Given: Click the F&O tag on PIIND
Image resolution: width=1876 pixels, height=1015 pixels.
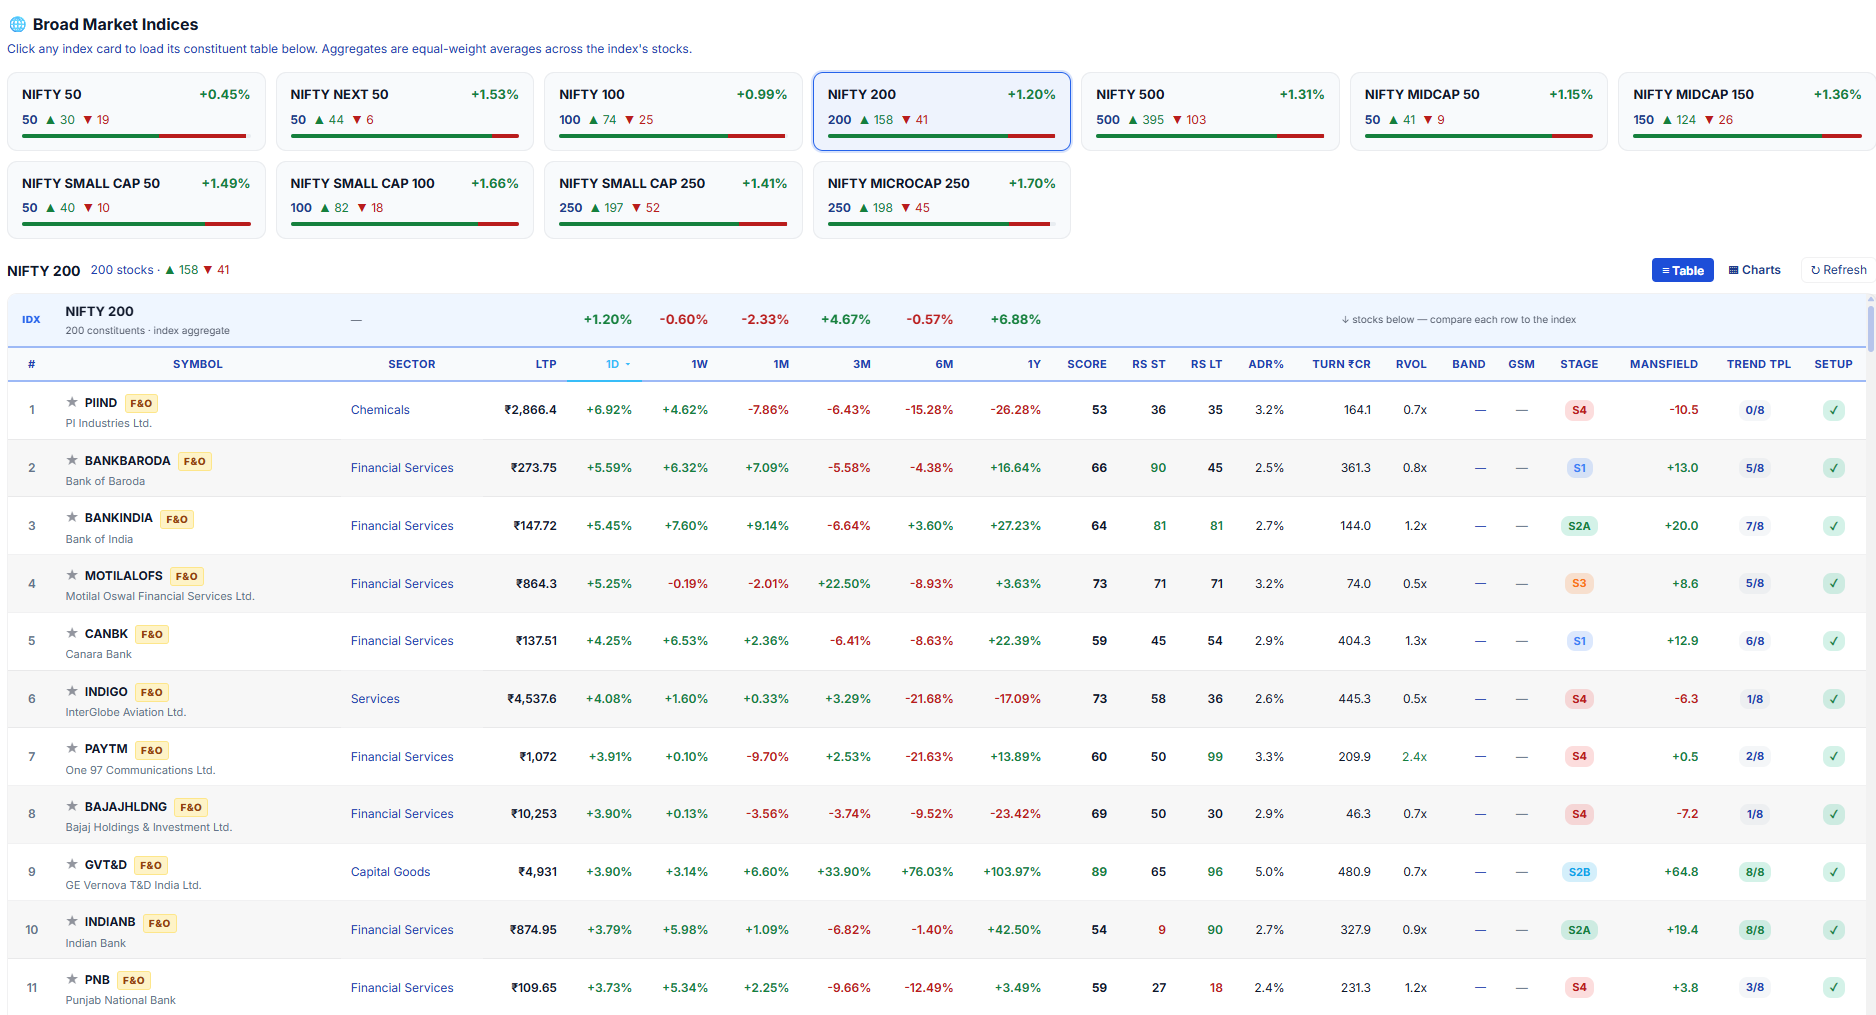Looking at the screenshot, I should [141, 404].
